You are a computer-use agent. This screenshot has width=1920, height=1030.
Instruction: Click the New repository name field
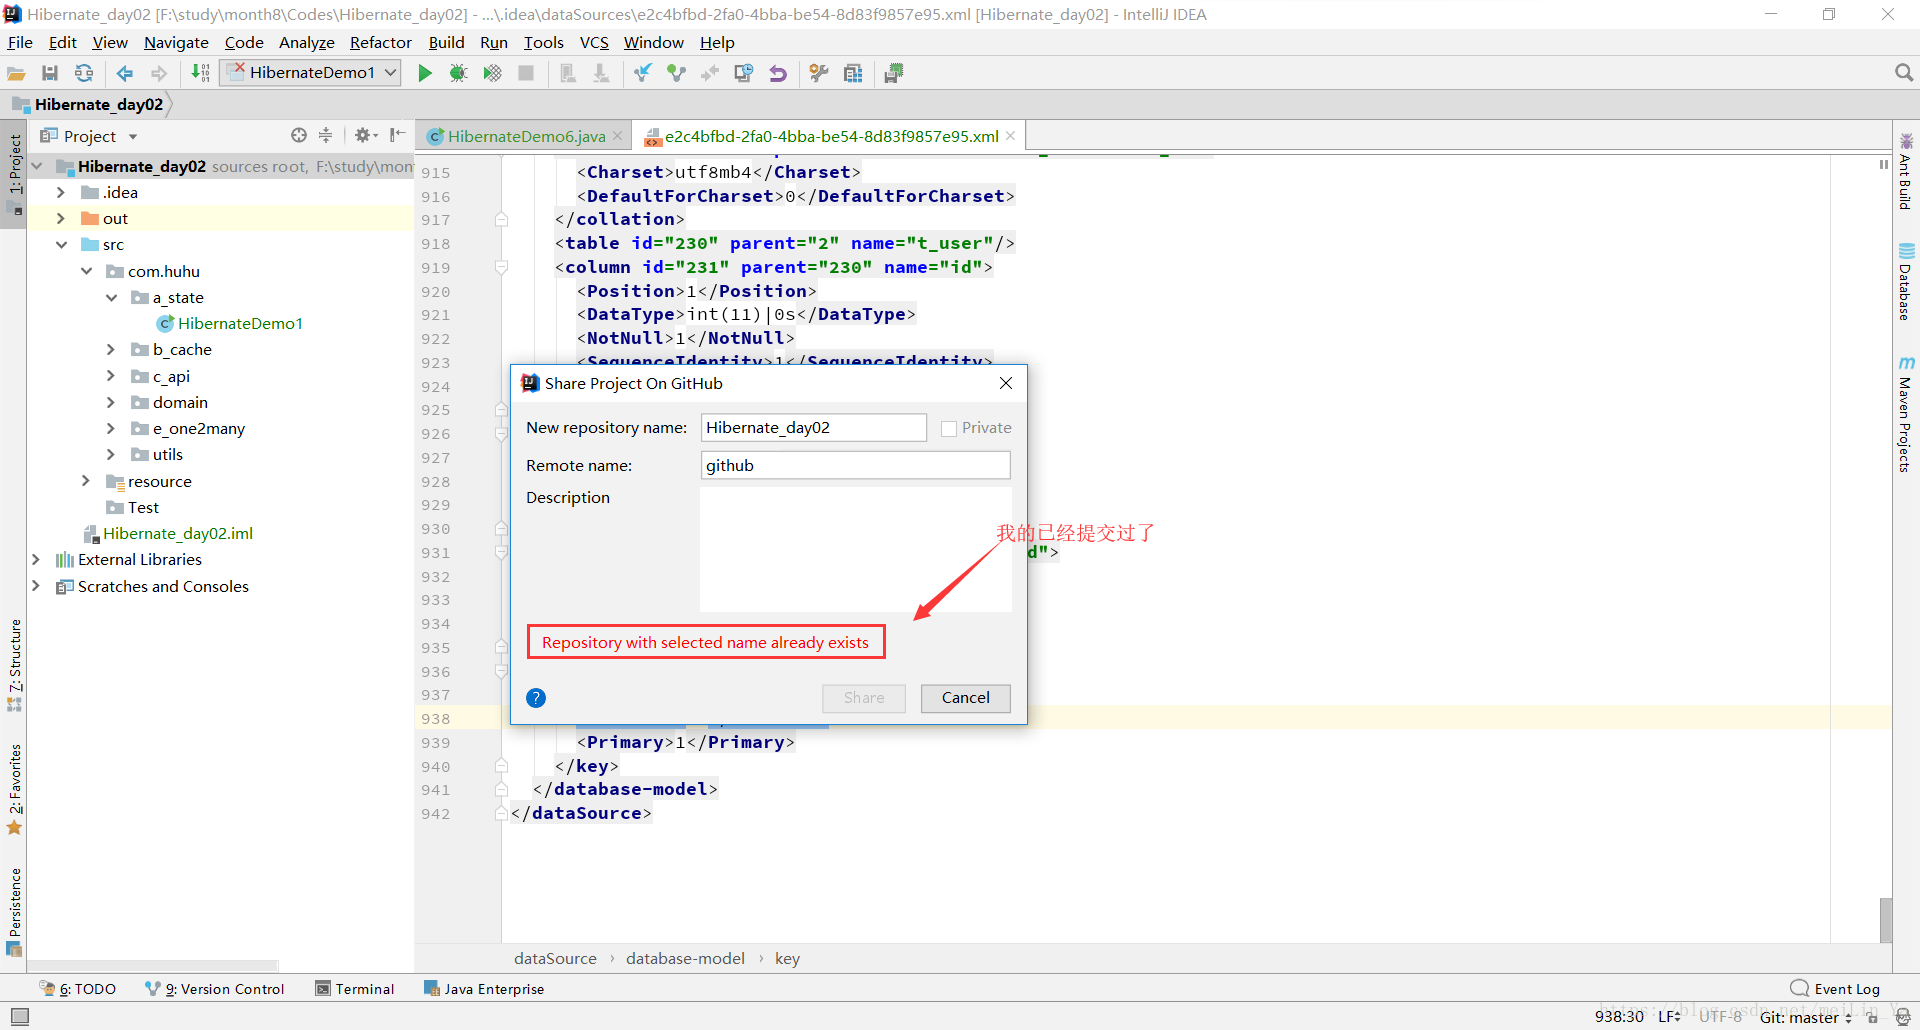click(x=814, y=428)
